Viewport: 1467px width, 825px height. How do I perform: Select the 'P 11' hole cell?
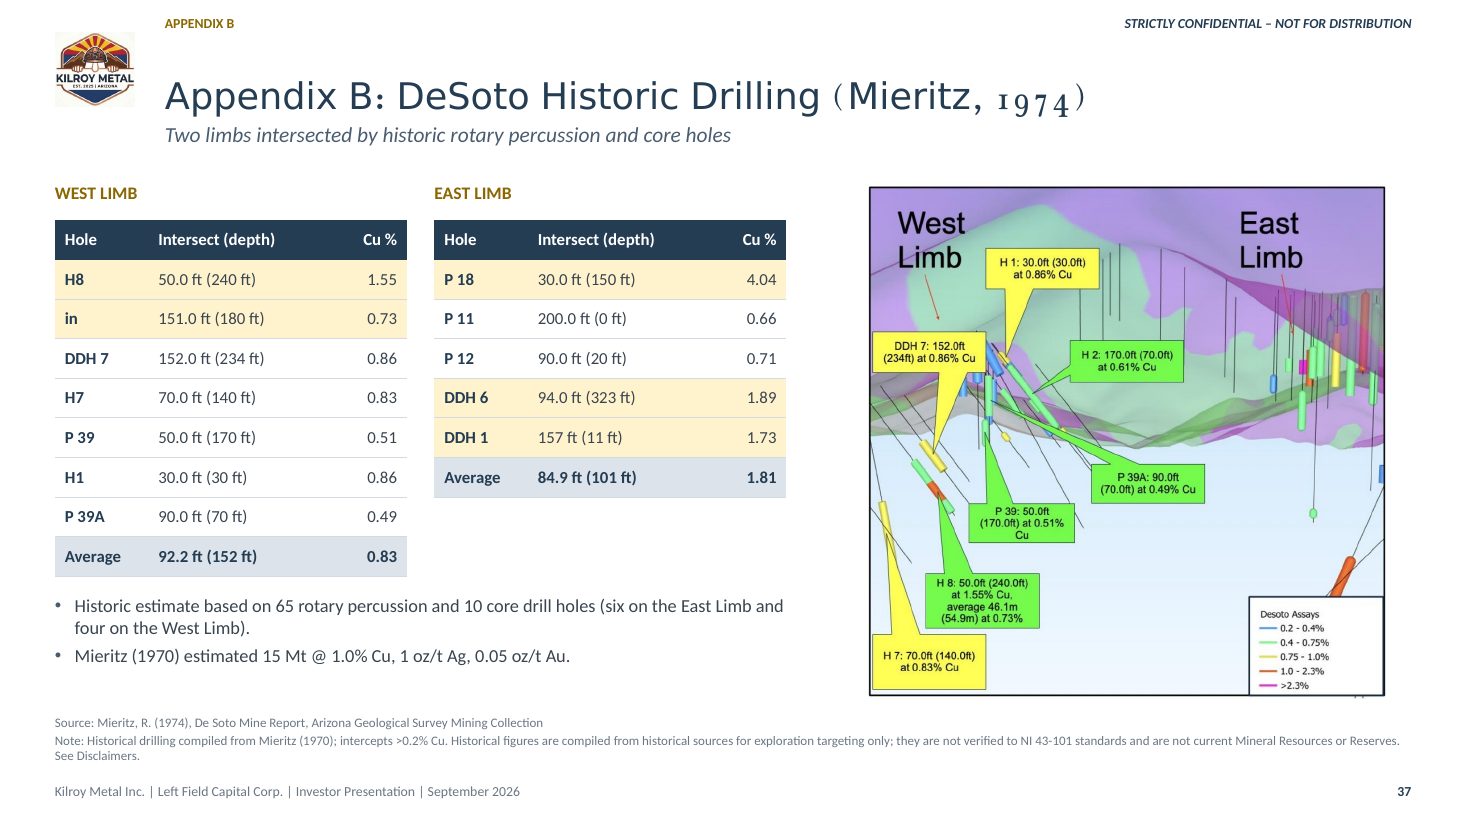coord(459,318)
